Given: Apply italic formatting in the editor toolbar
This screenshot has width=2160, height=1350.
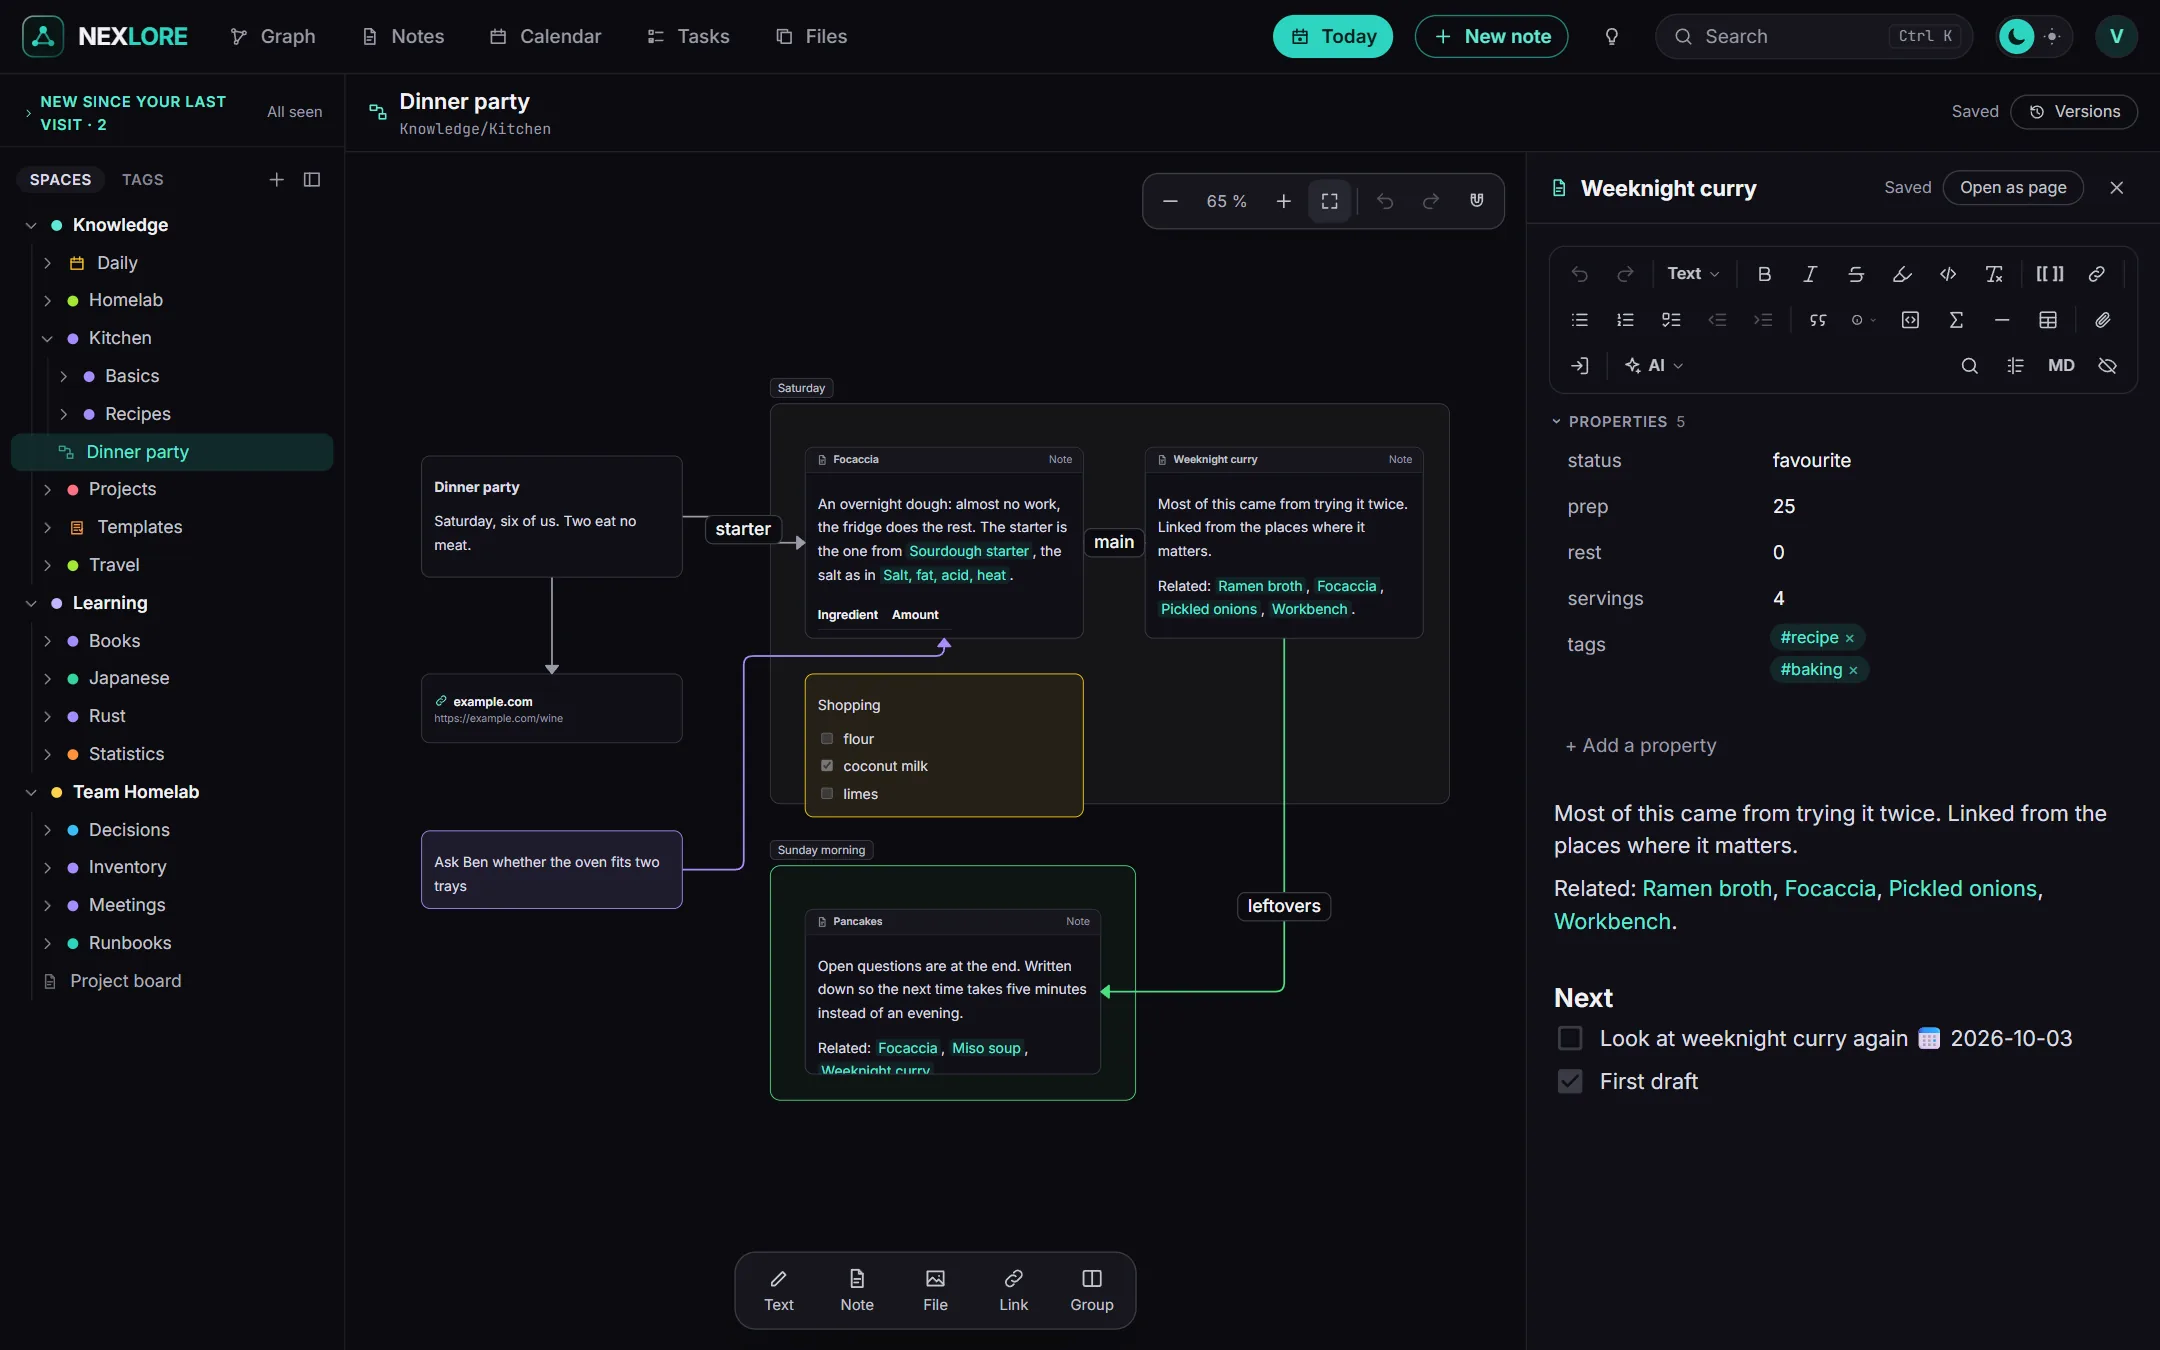Looking at the screenshot, I should (1810, 274).
